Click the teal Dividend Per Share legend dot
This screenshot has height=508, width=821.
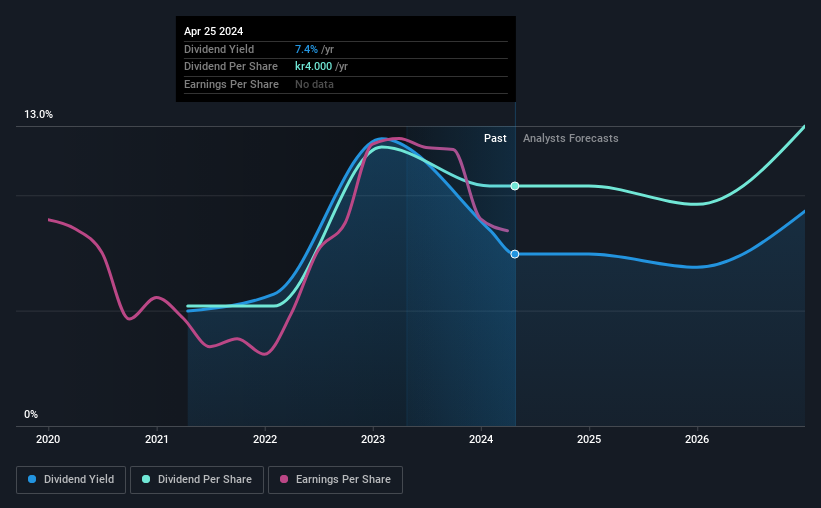click(146, 479)
